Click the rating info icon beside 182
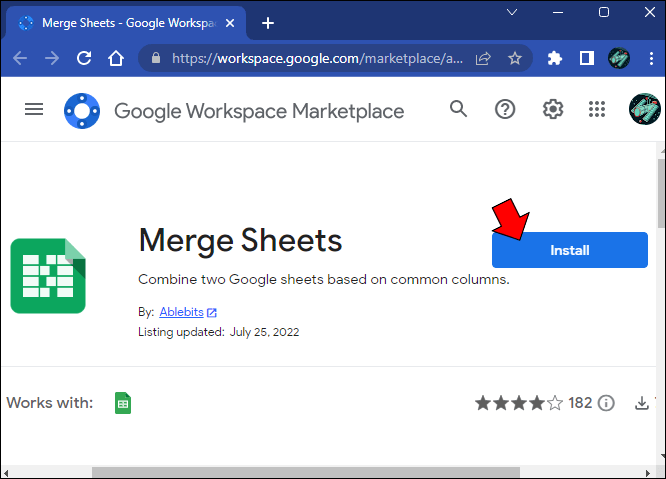The width and height of the screenshot is (666, 479). [607, 403]
